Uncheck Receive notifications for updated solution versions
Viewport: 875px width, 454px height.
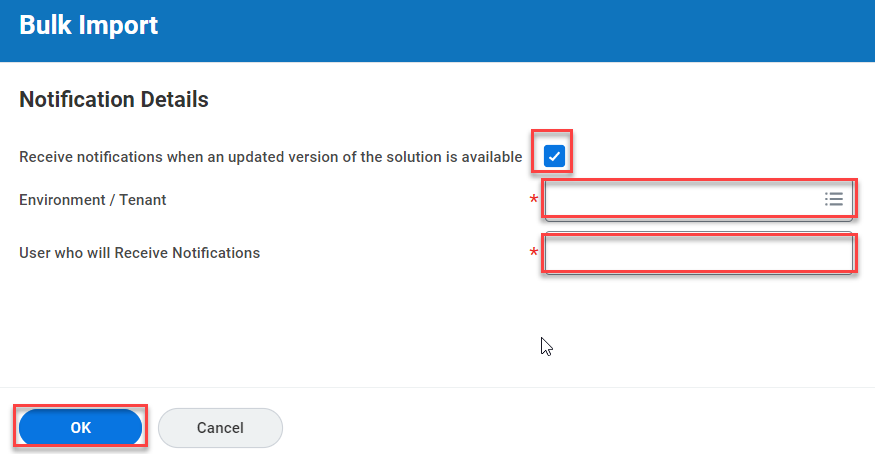pos(554,156)
